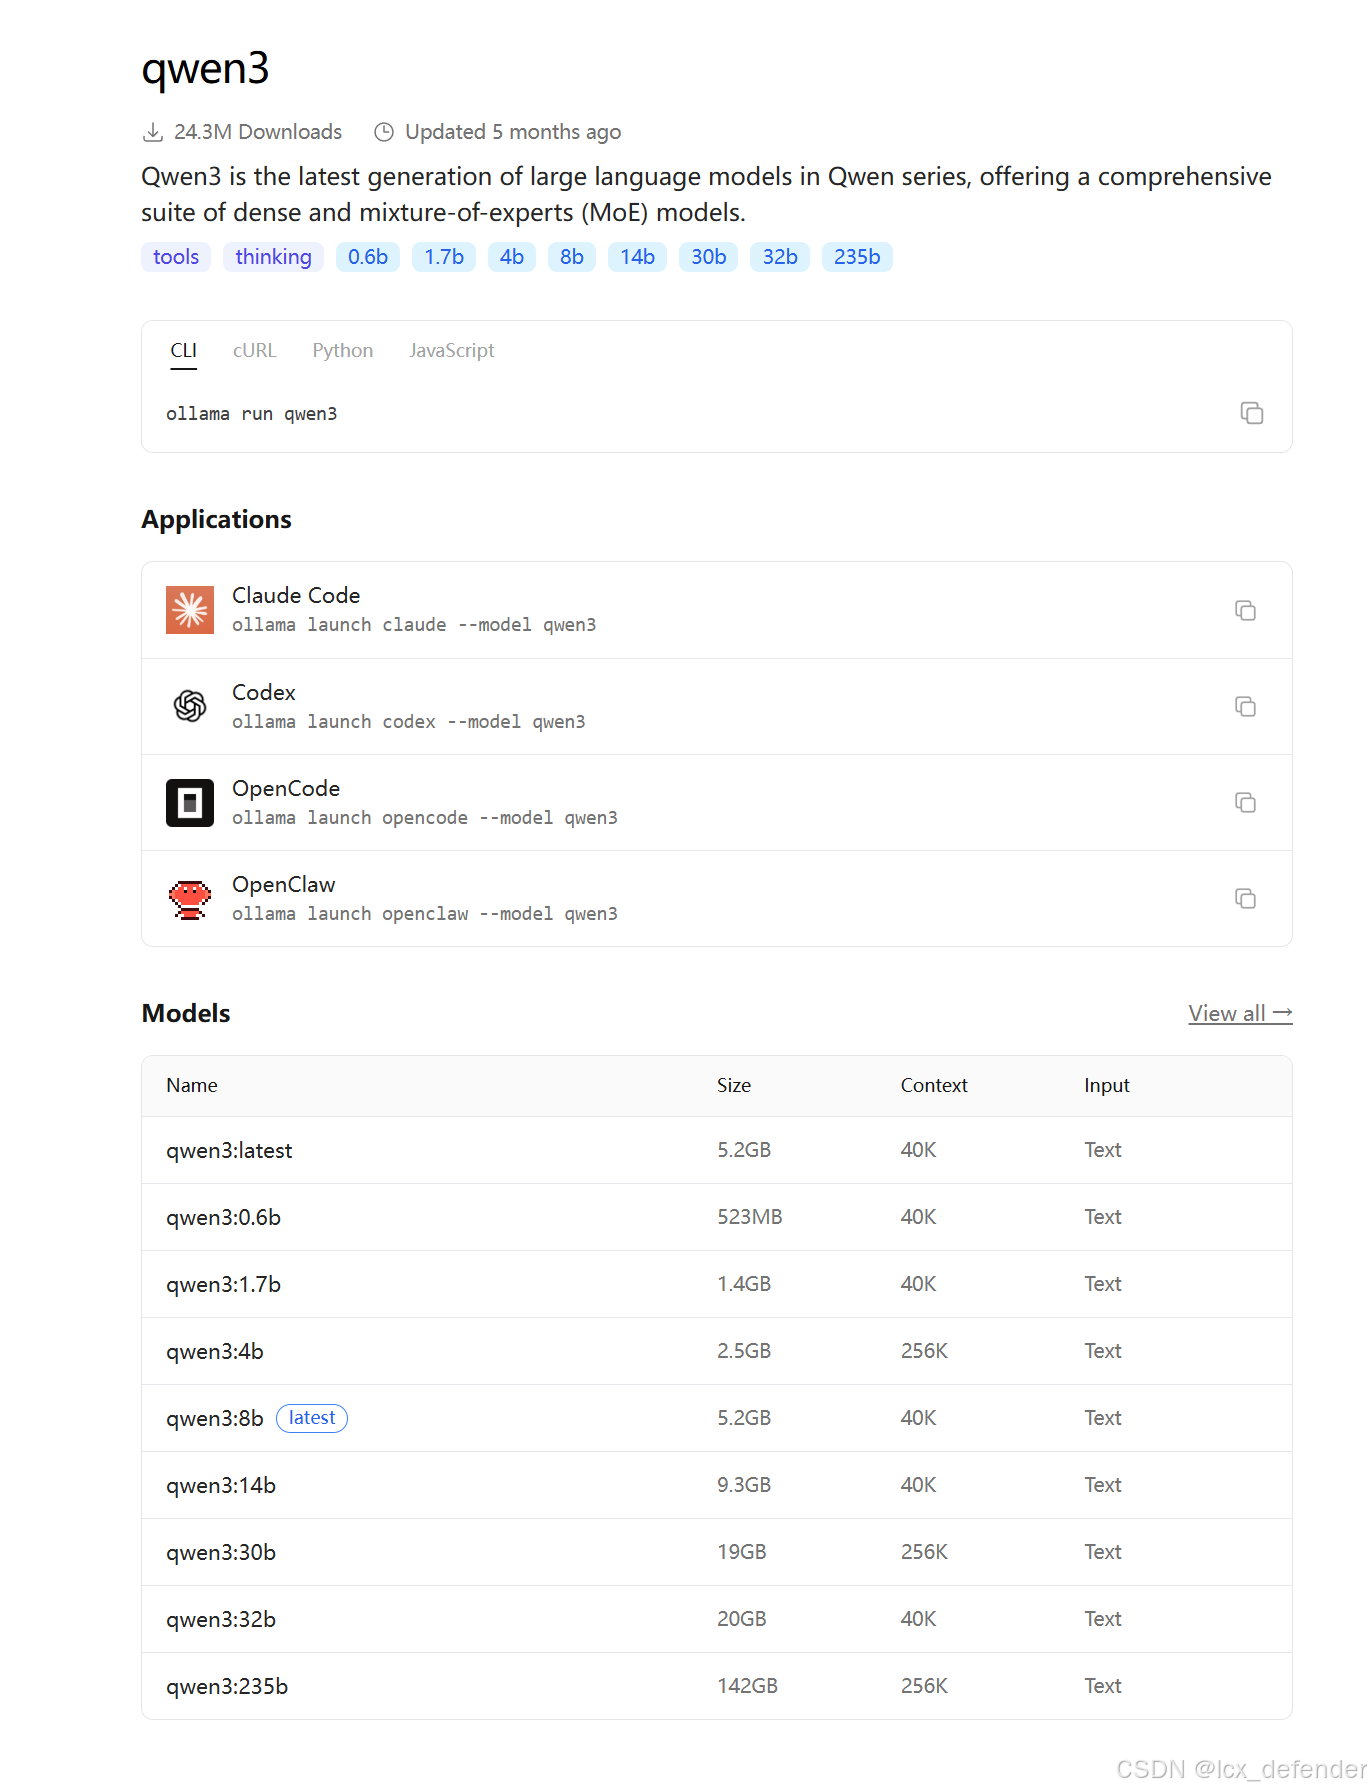
Task: Choose the 30b size tag
Action: click(709, 257)
